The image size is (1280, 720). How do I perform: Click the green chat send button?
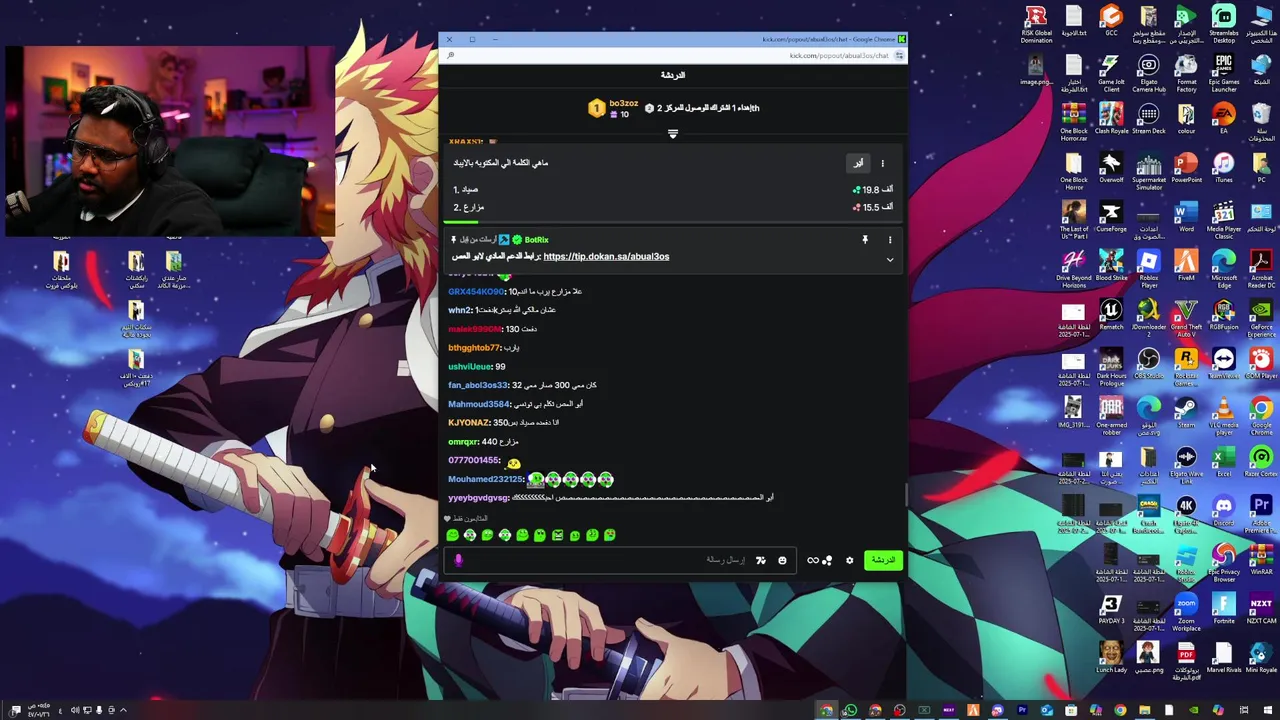(x=883, y=560)
